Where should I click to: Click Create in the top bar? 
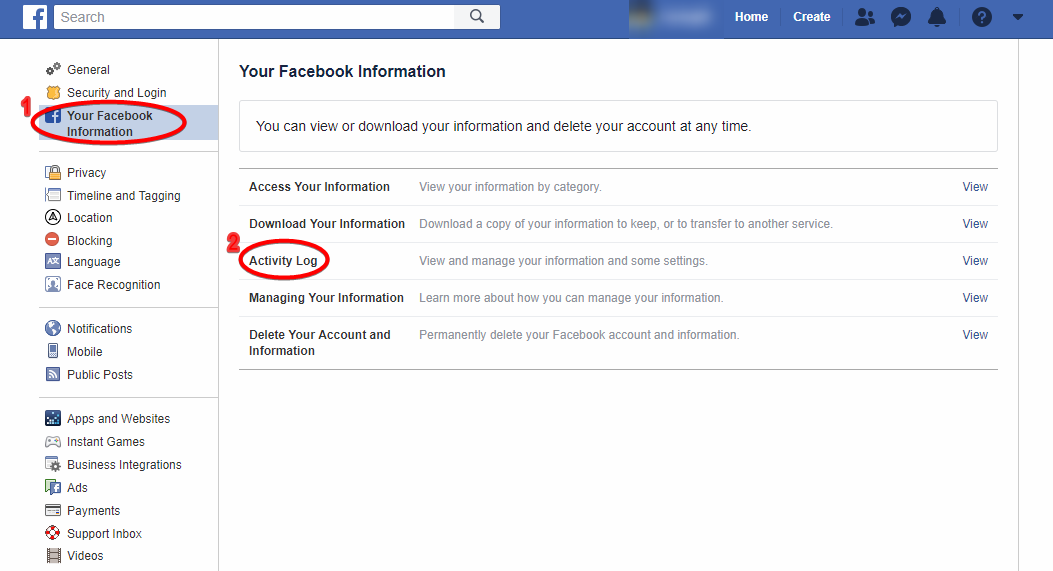tap(811, 17)
